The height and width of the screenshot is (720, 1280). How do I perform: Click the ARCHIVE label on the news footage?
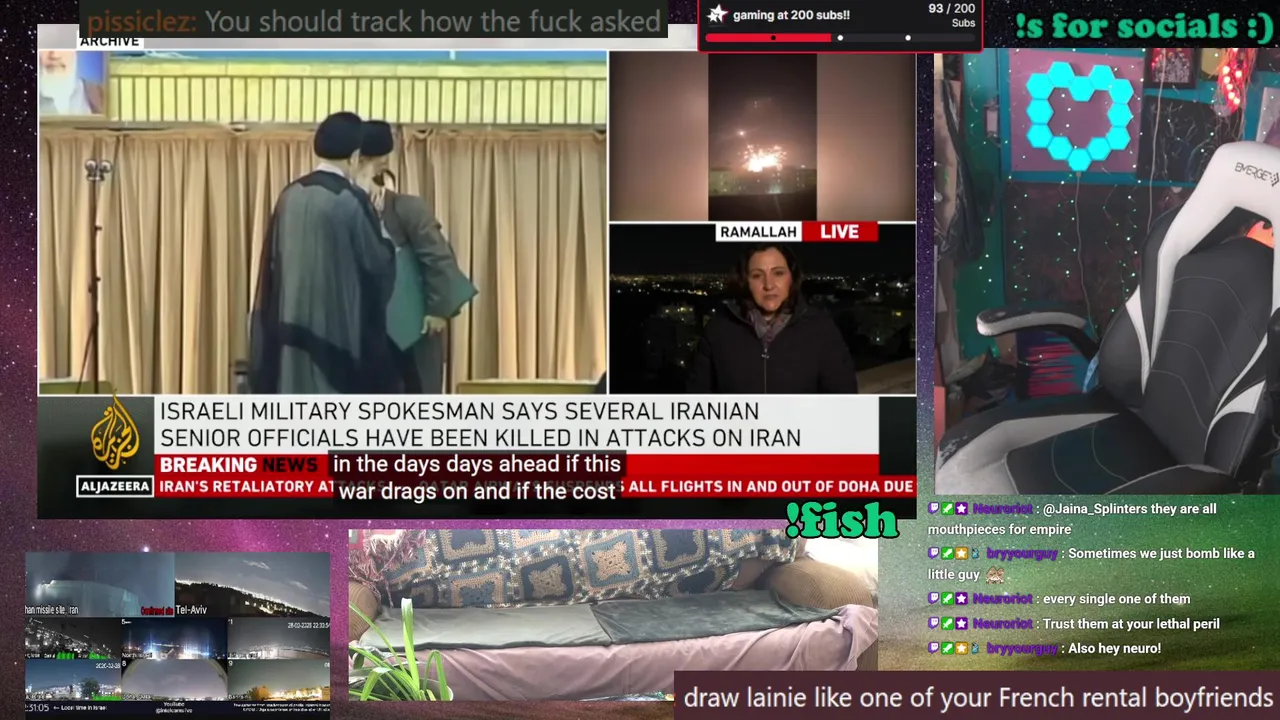click(x=110, y=41)
